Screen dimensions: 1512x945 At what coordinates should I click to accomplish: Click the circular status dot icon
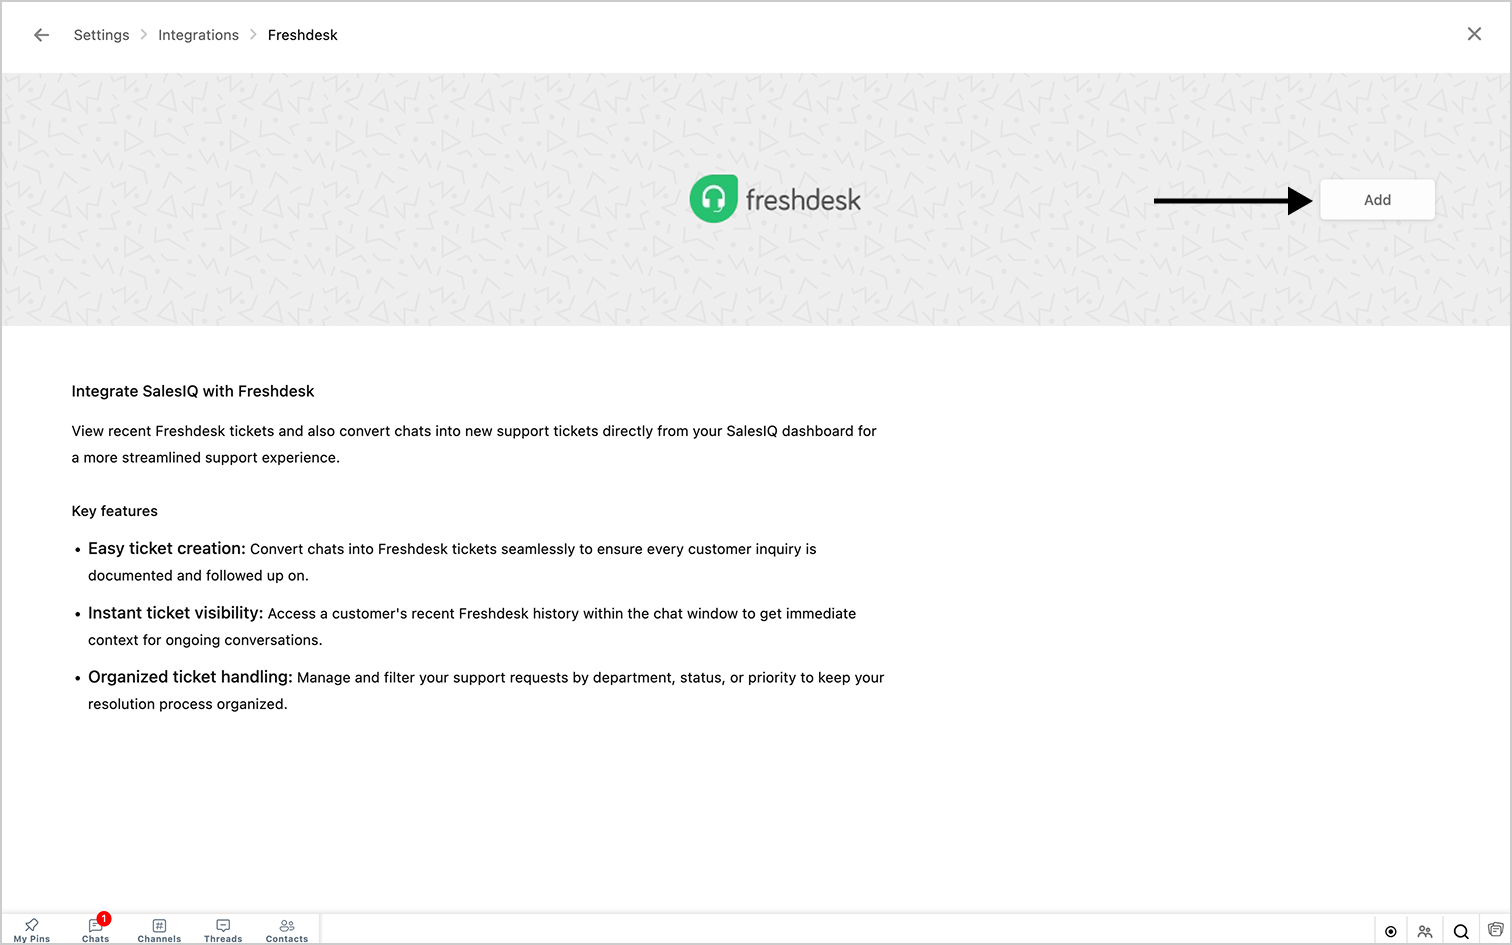click(x=1390, y=931)
